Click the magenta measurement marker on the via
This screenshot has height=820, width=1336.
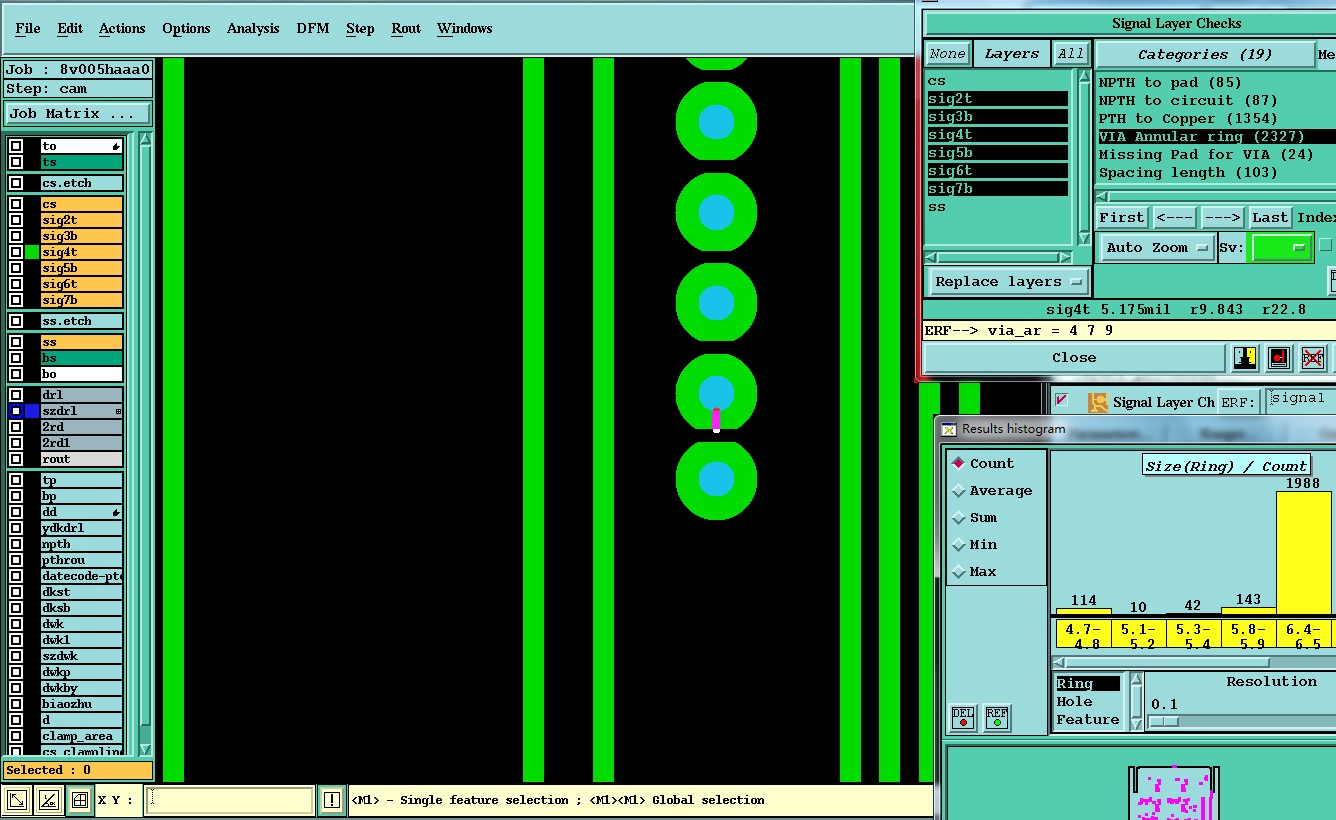(716, 420)
